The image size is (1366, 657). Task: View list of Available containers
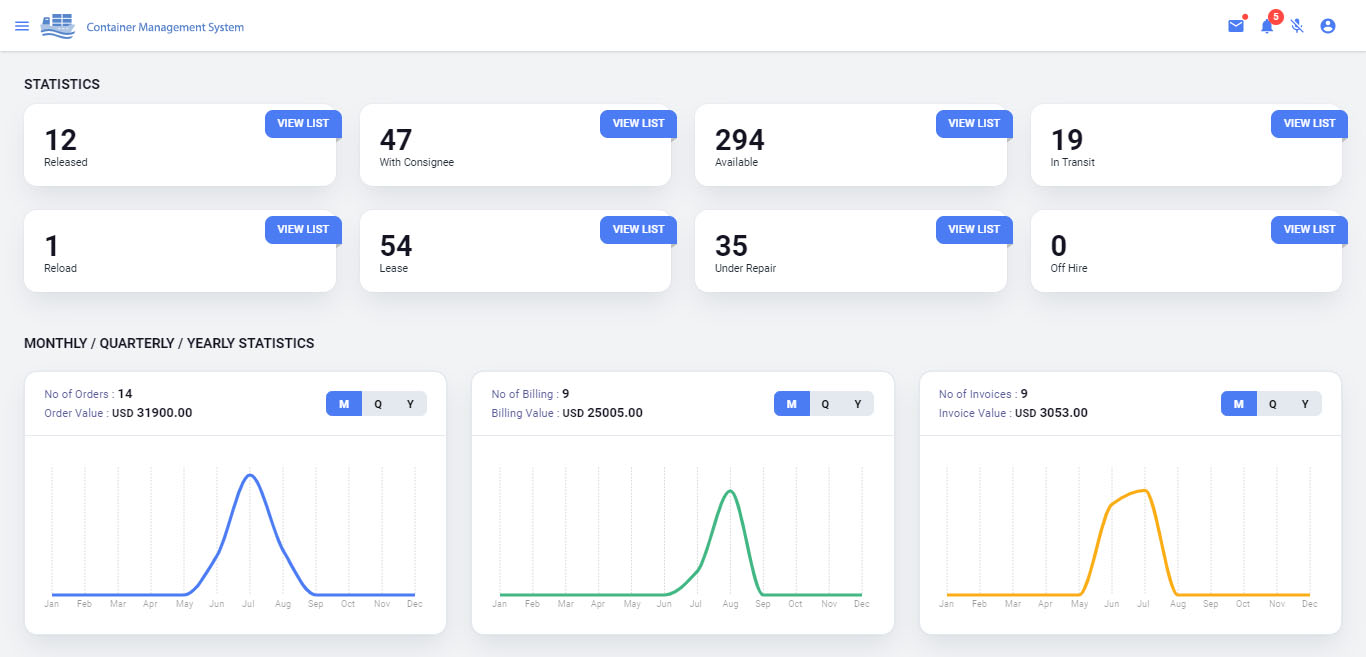(974, 124)
